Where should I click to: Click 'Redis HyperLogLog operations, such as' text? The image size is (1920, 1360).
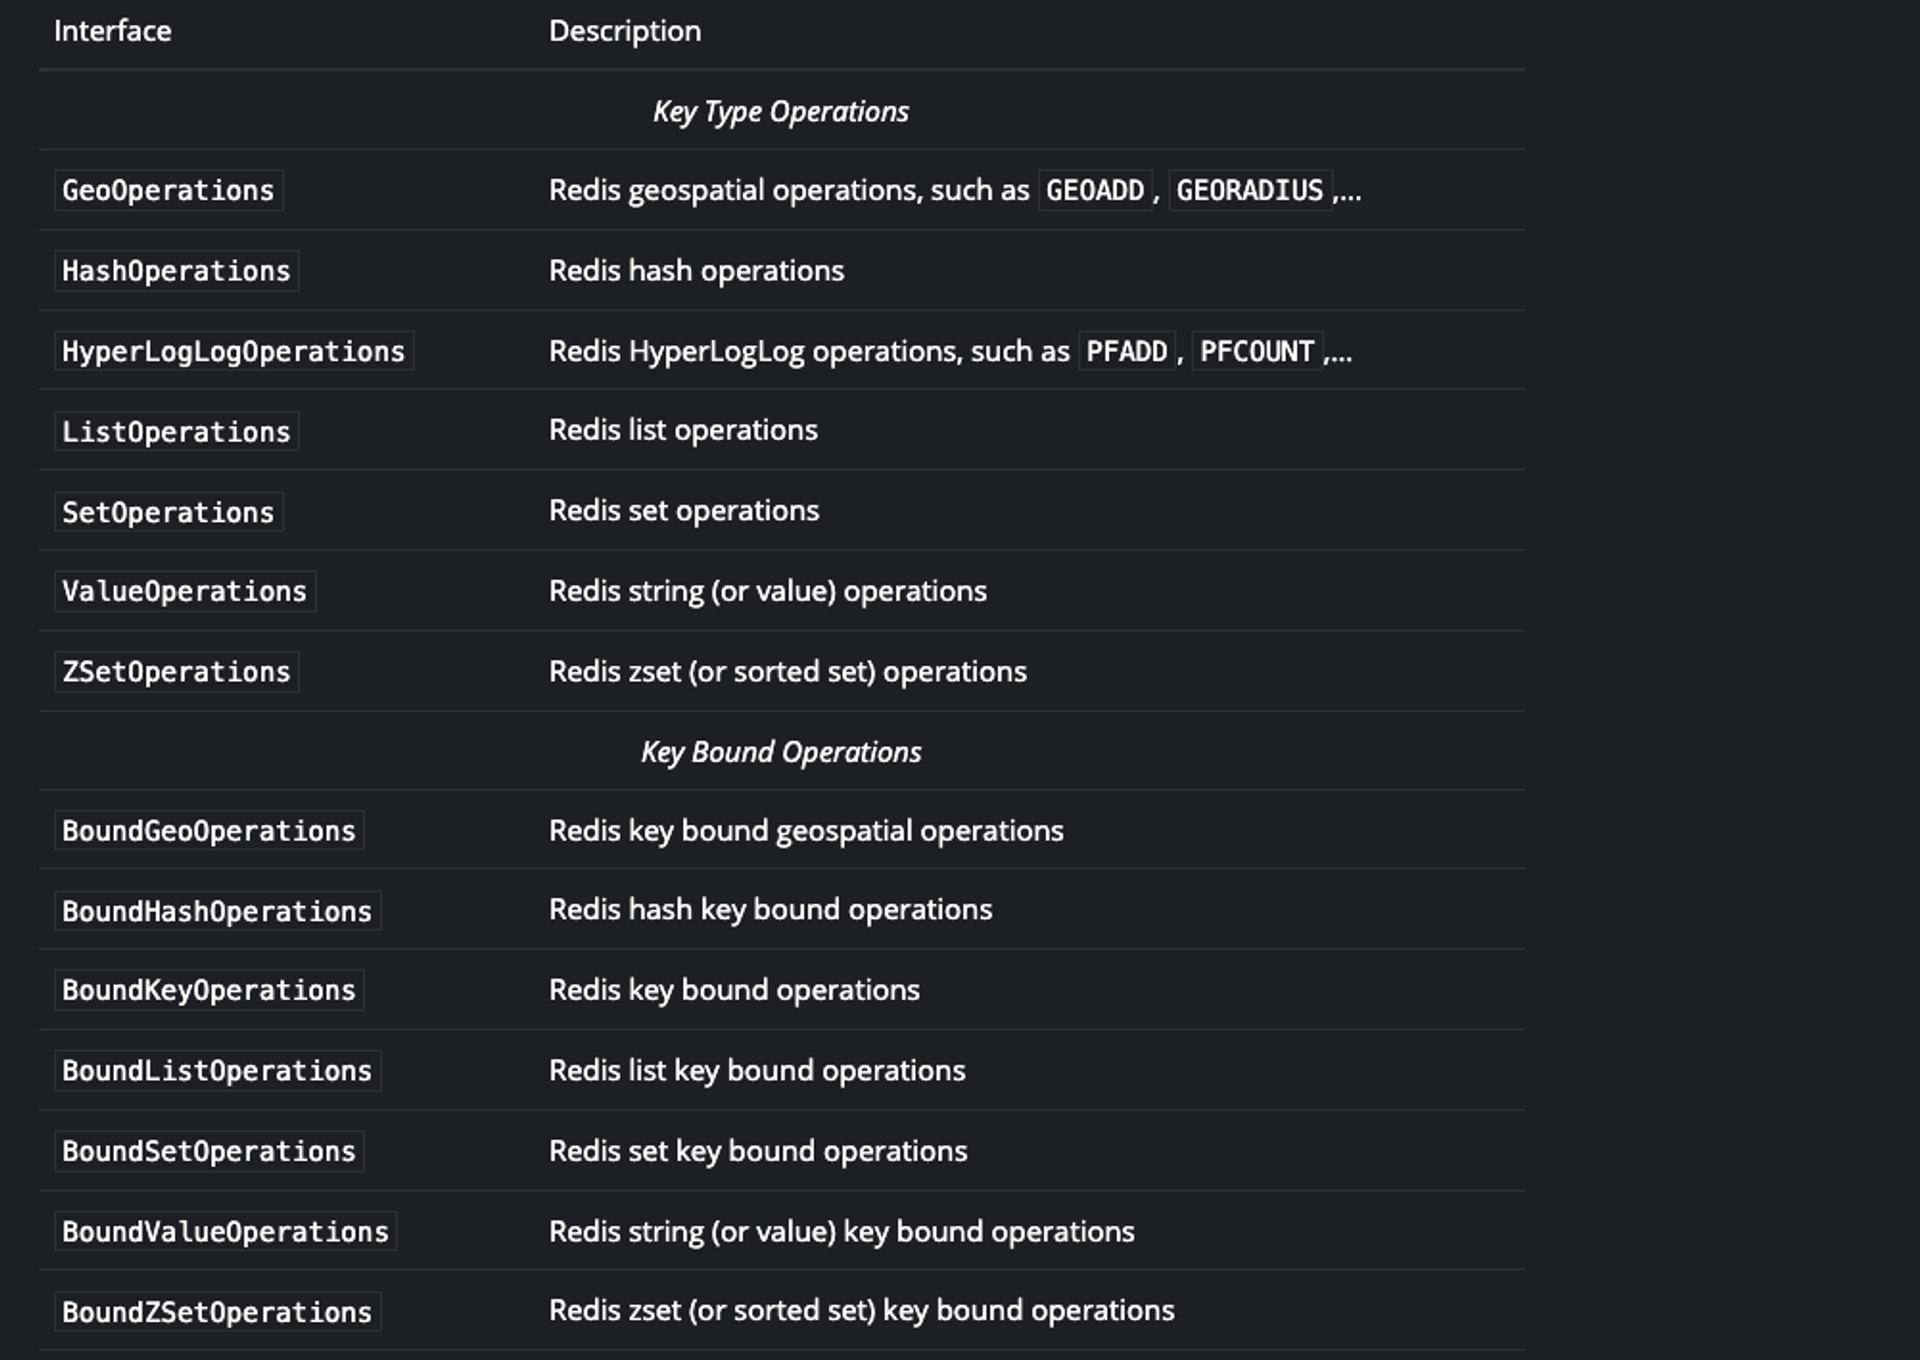point(809,351)
